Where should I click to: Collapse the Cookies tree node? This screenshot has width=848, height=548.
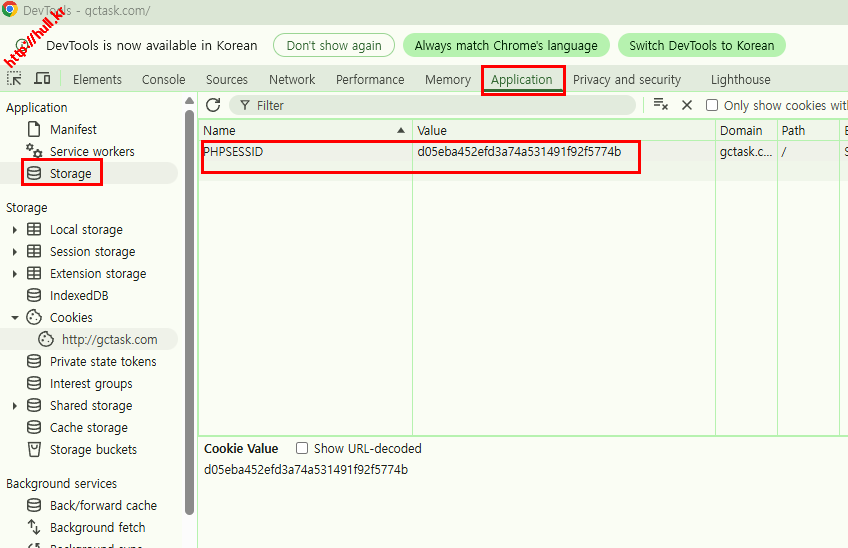14,318
